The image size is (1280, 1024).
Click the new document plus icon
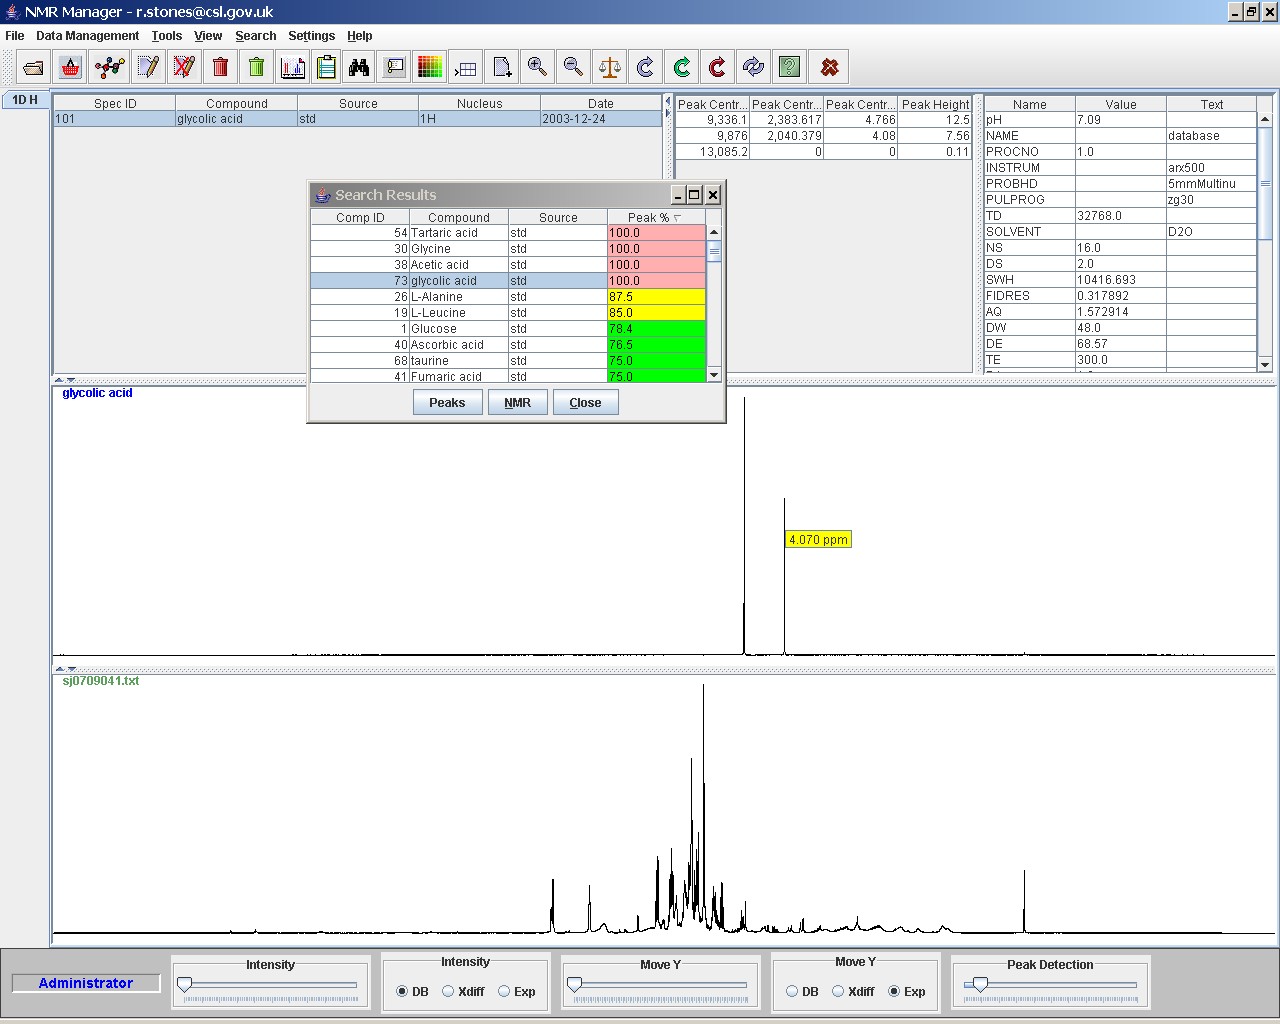502,67
